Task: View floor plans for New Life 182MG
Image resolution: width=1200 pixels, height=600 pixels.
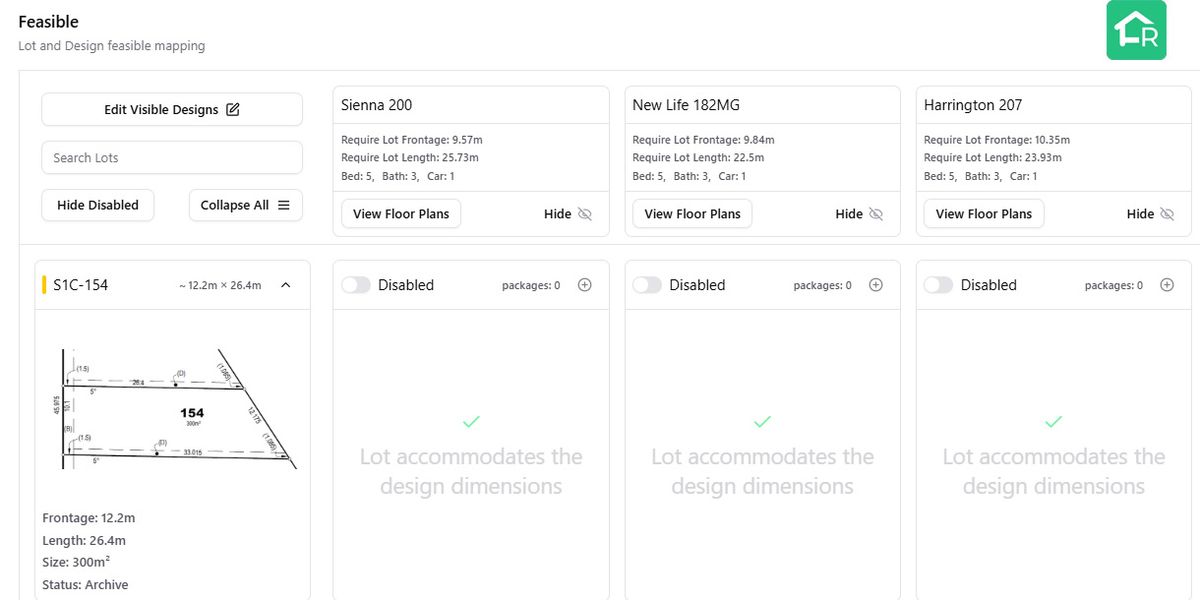Action: tap(691, 213)
